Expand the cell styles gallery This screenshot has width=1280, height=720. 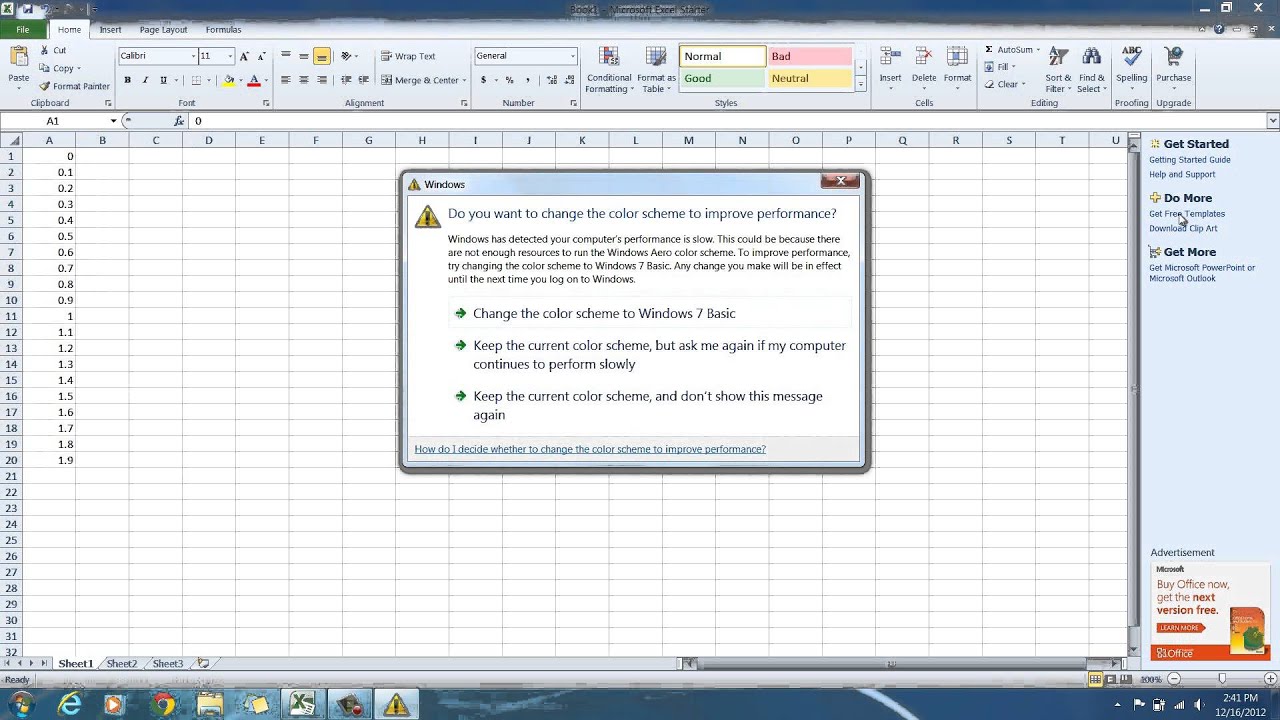[860, 85]
